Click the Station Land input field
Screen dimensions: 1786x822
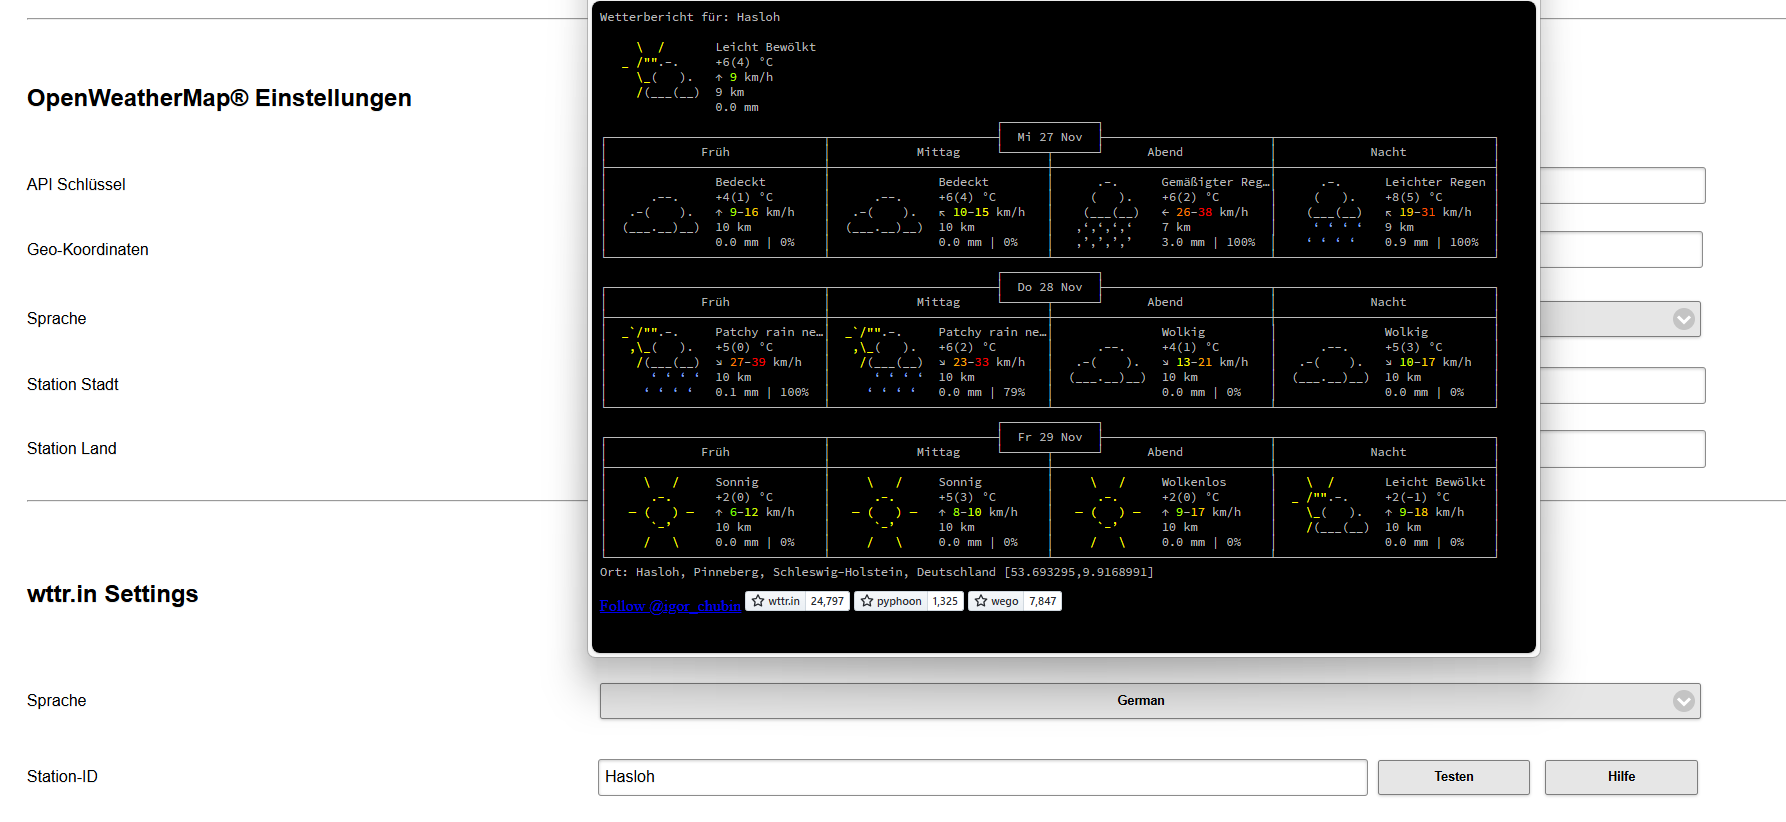(x=1622, y=449)
